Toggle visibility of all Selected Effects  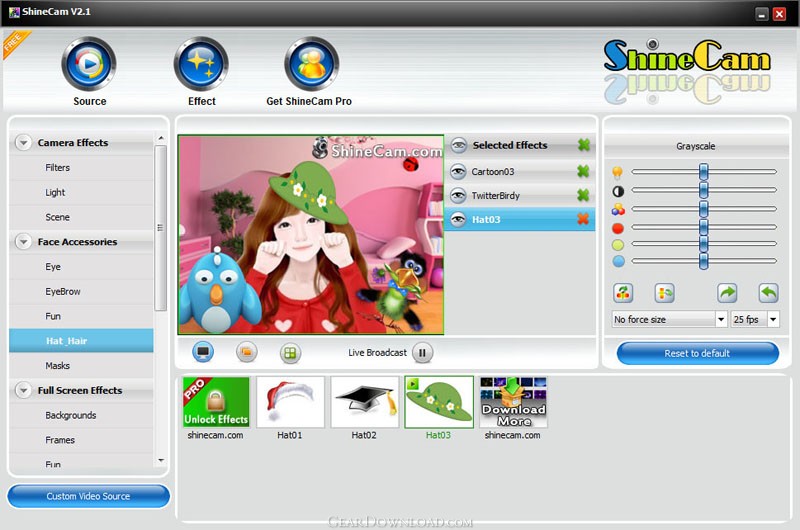click(459, 145)
